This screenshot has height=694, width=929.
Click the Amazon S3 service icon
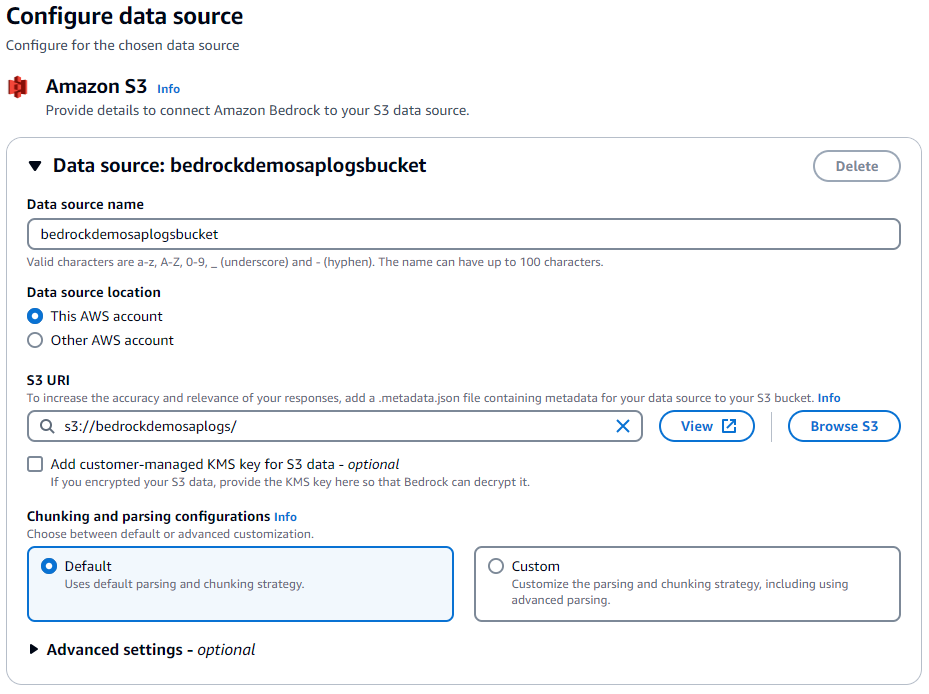pyautogui.click(x=17, y=87)
